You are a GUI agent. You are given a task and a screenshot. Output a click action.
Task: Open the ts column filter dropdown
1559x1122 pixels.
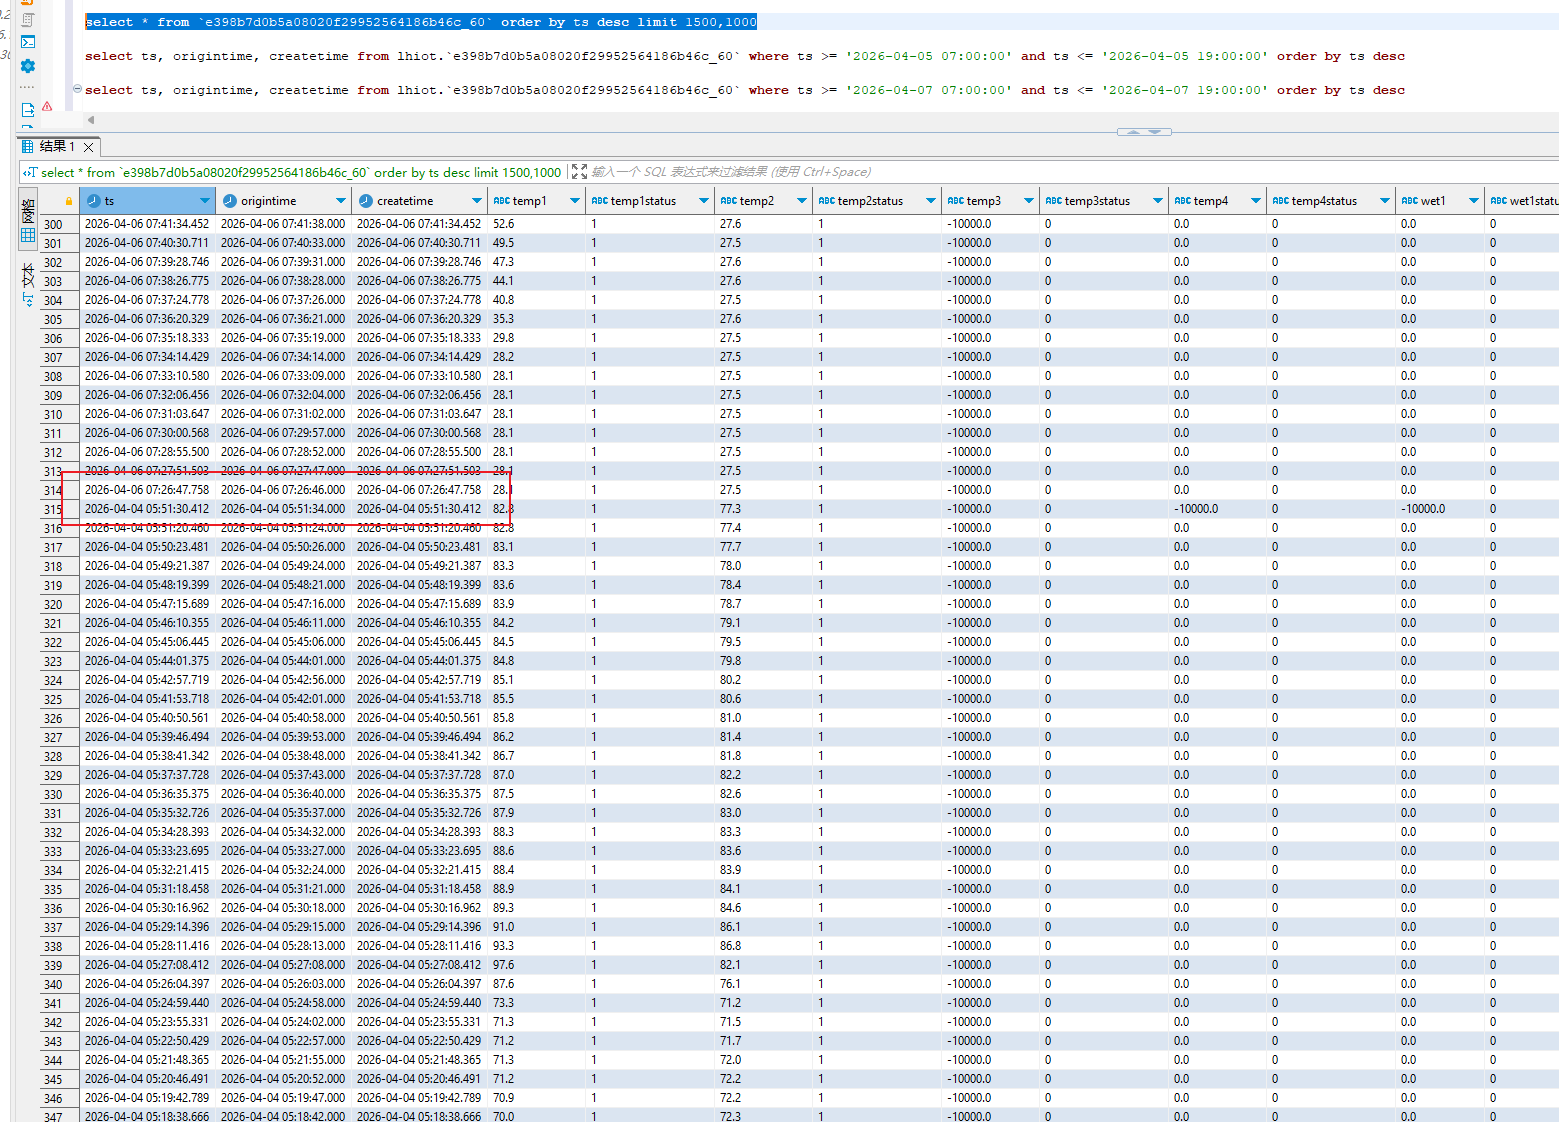[204, 201]
